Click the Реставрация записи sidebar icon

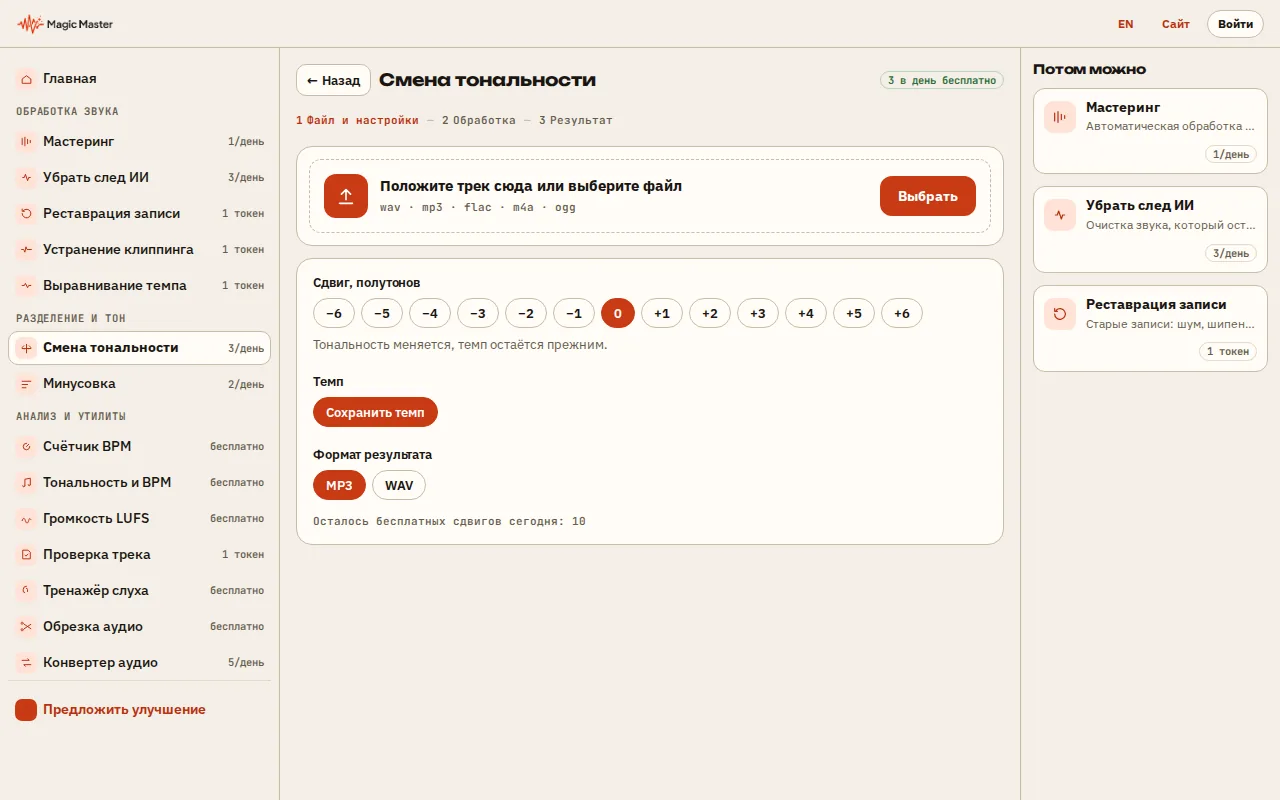click(x=26, y=214)
